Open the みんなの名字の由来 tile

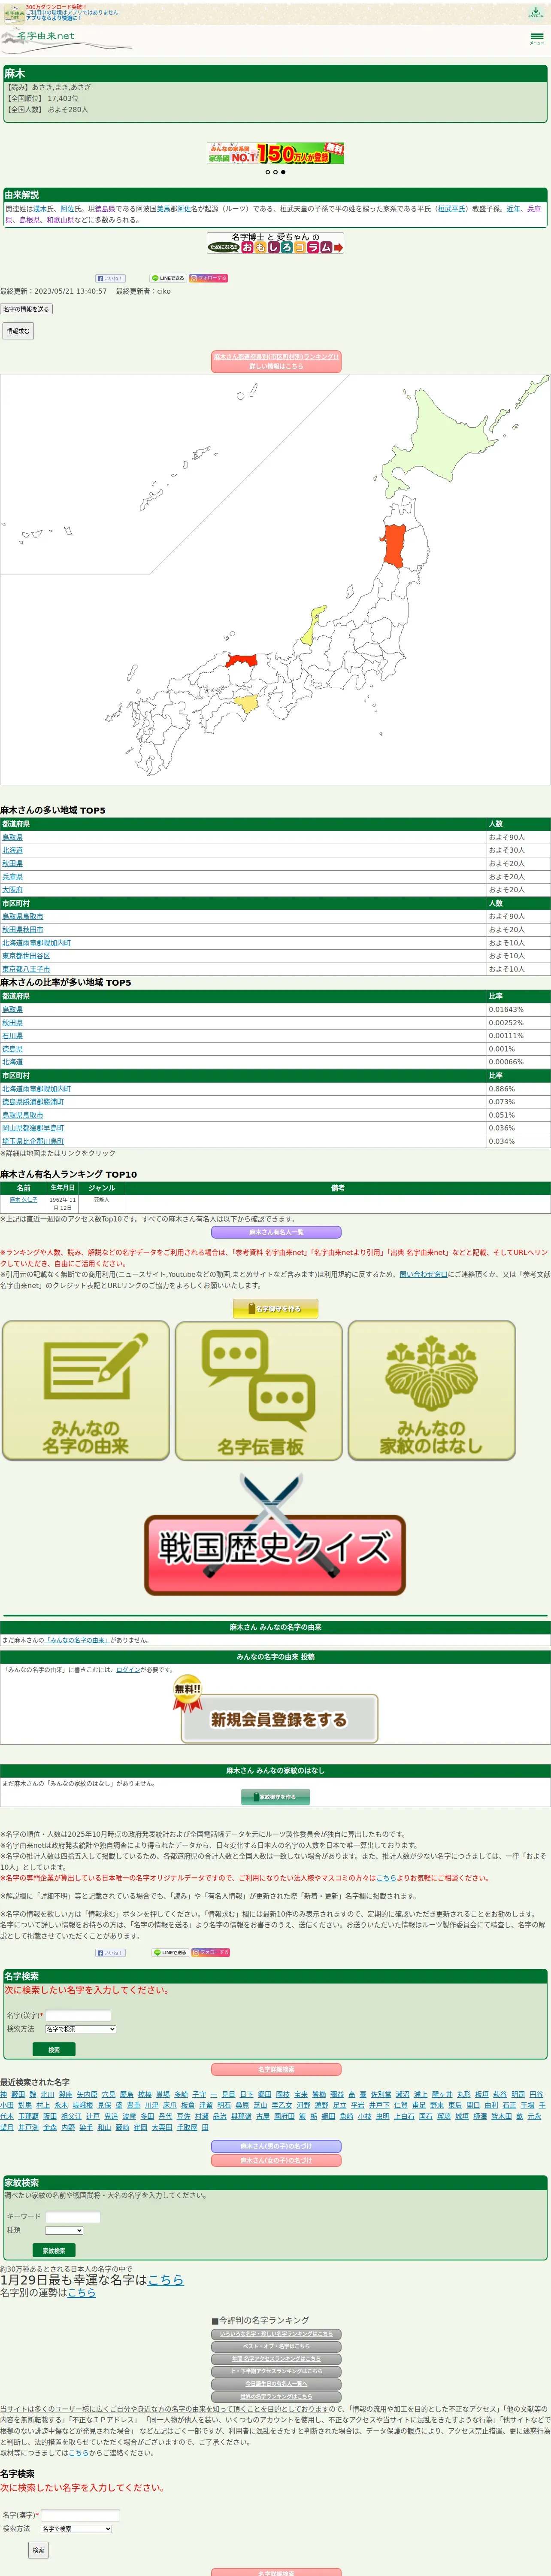coord(85,1390)
